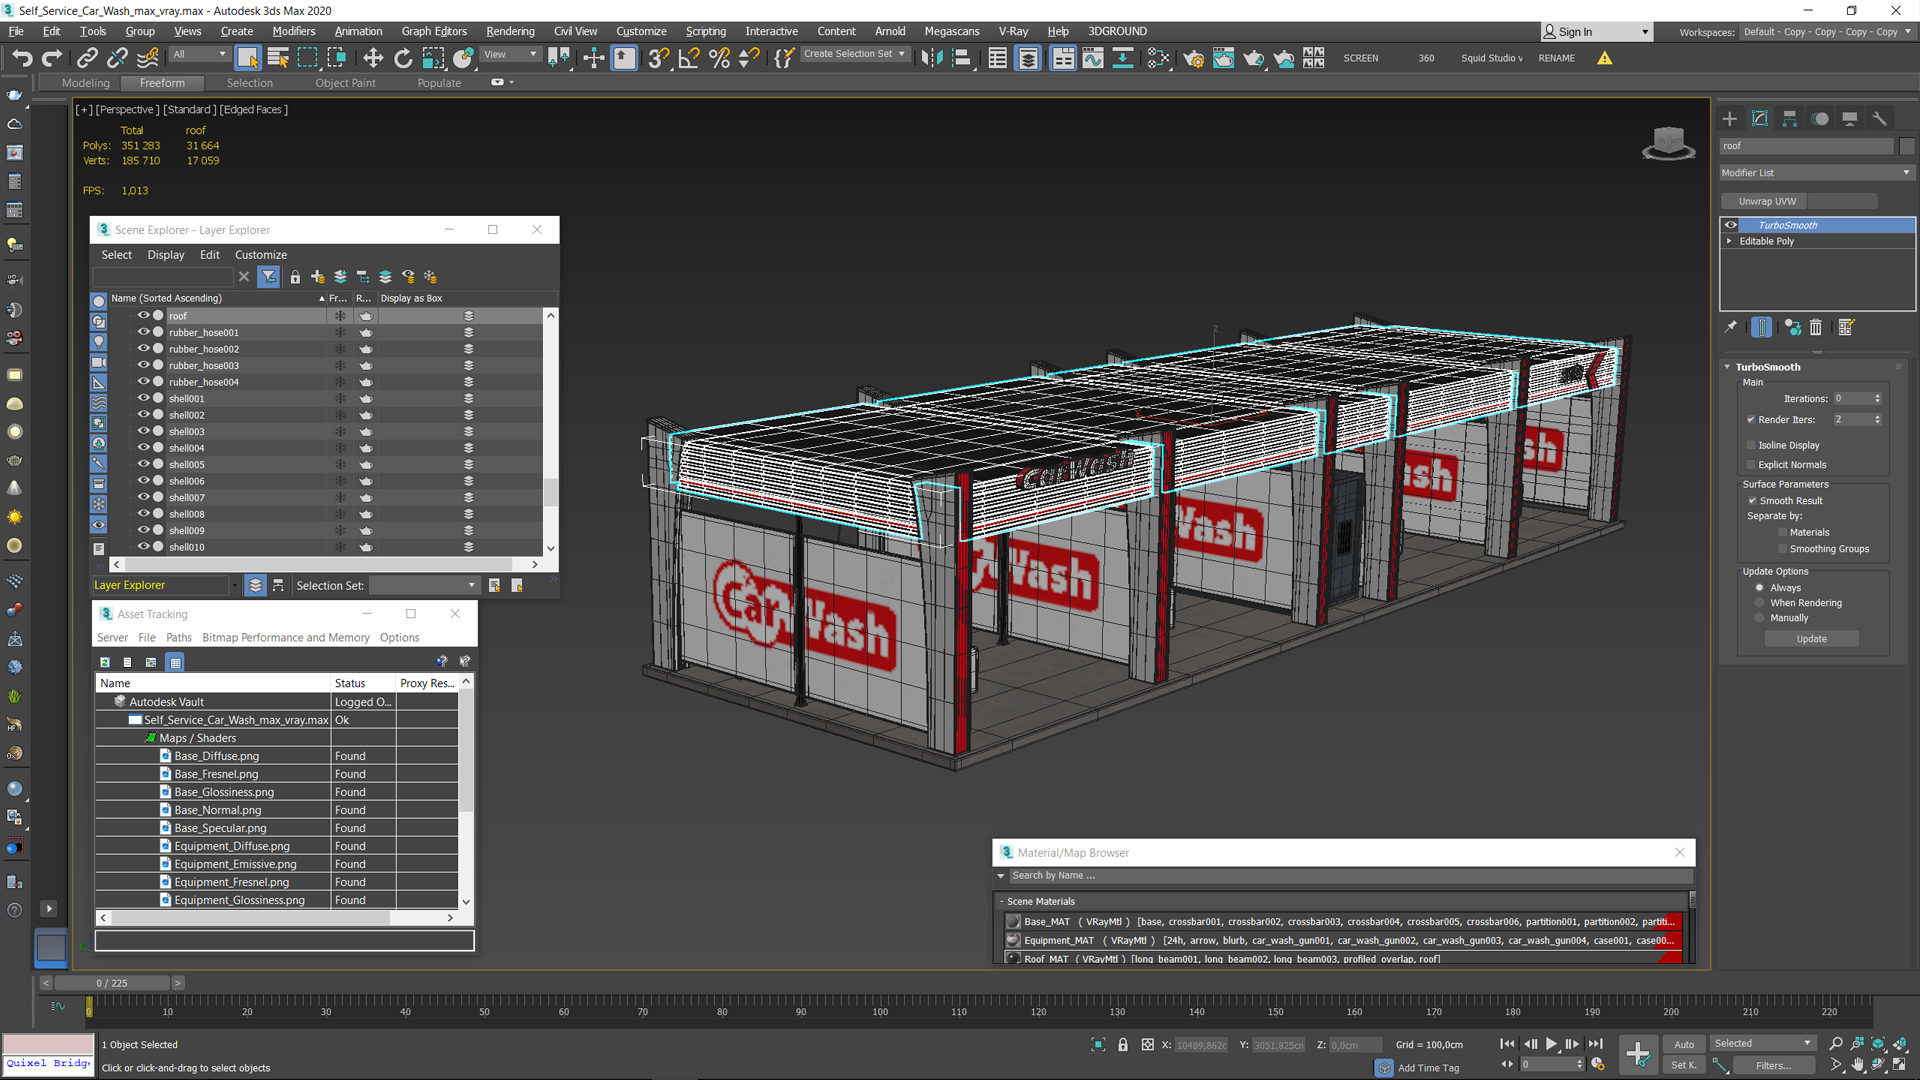Click Make Unique icon below modifier stack
This screenshot has width=1920, height=1080.
point(1792,327)
